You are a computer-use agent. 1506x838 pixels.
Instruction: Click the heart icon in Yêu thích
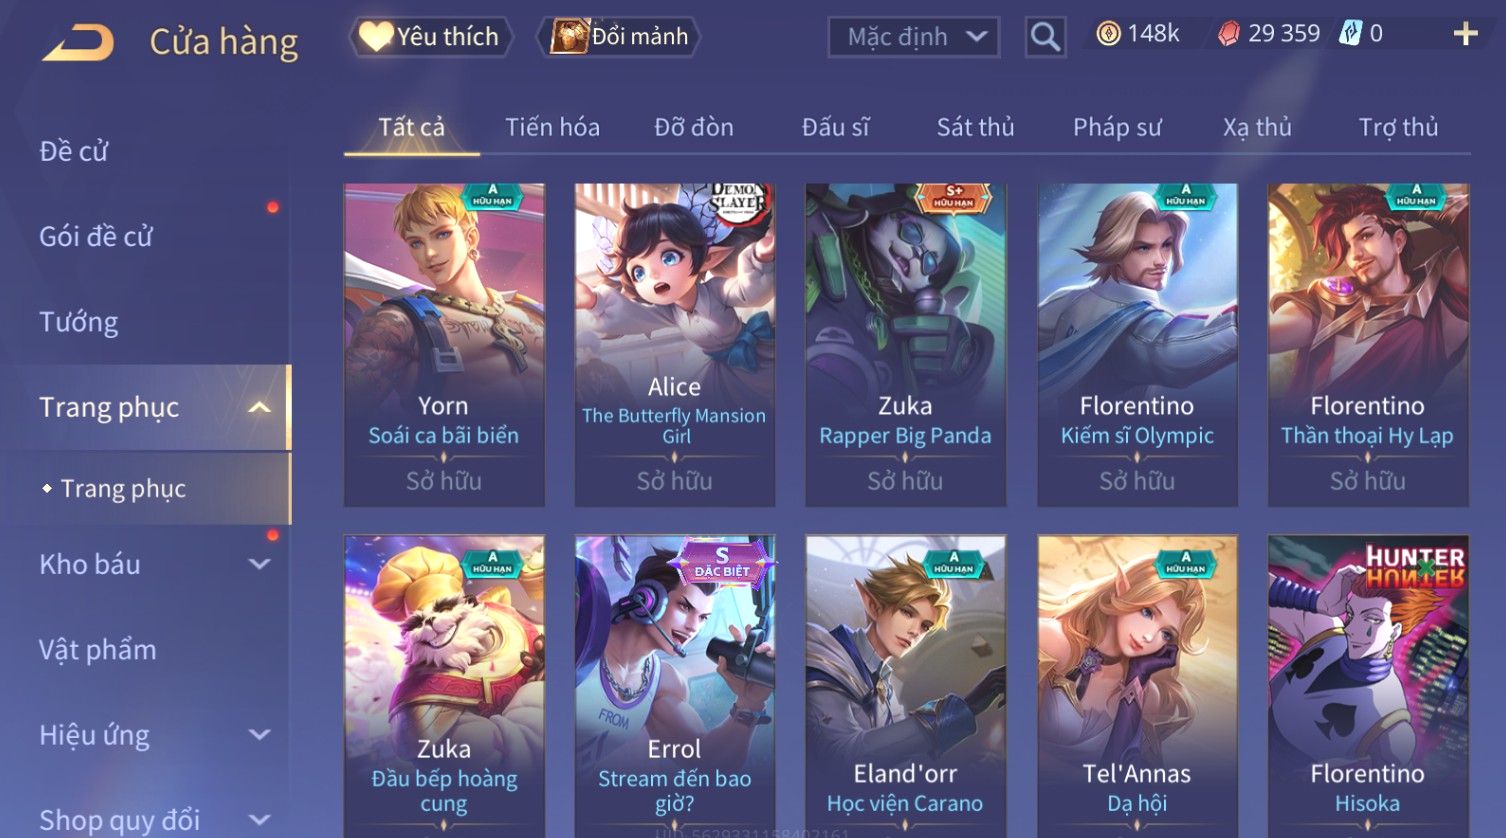pyautogui.click(x=376, y=37)
